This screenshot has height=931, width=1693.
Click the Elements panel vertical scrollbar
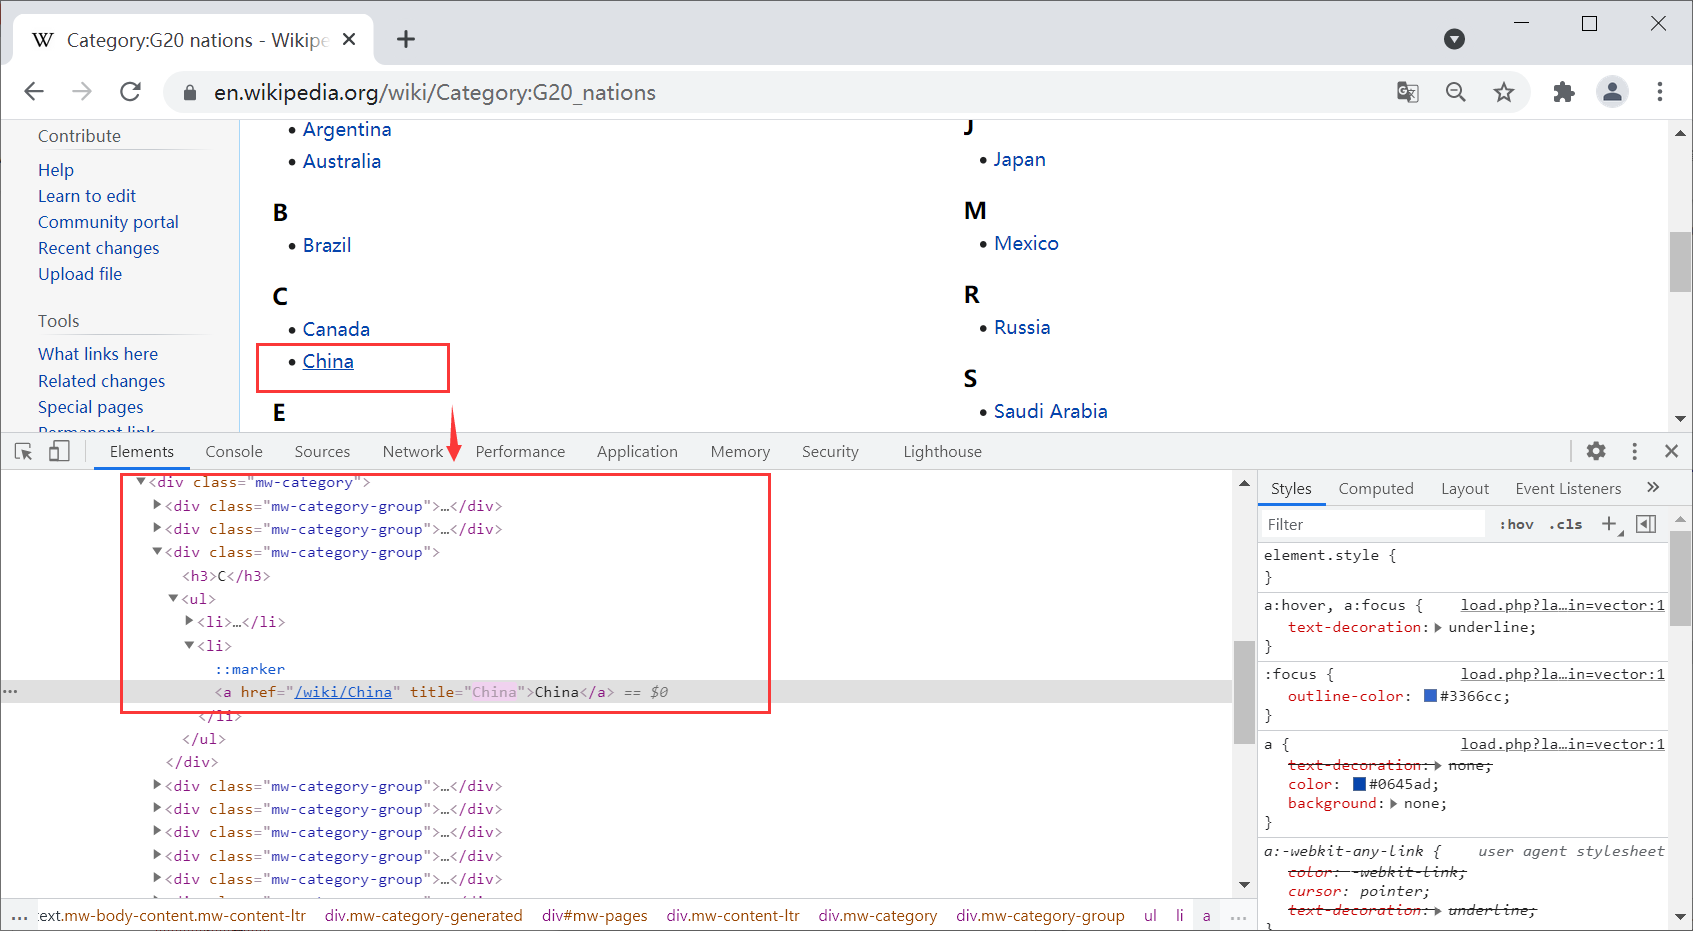(x=1244, y=692)
